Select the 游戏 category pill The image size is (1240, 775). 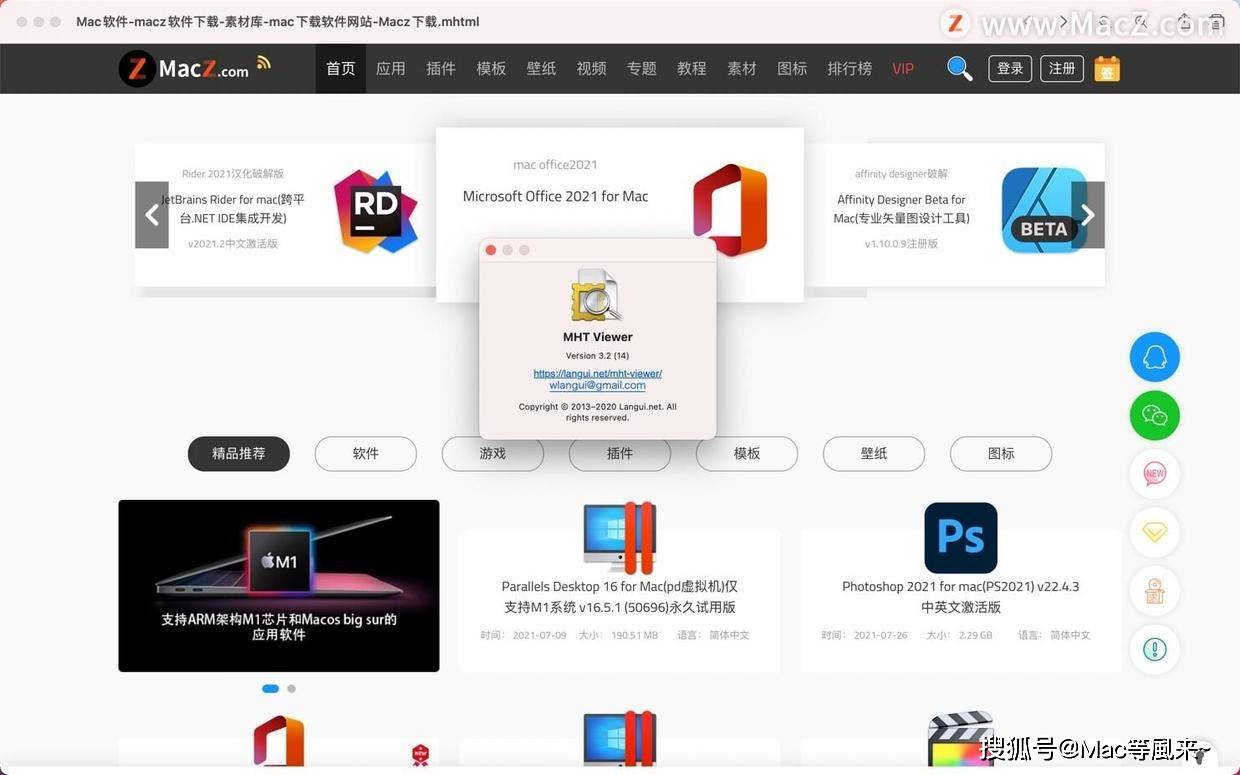click(493, 454)
